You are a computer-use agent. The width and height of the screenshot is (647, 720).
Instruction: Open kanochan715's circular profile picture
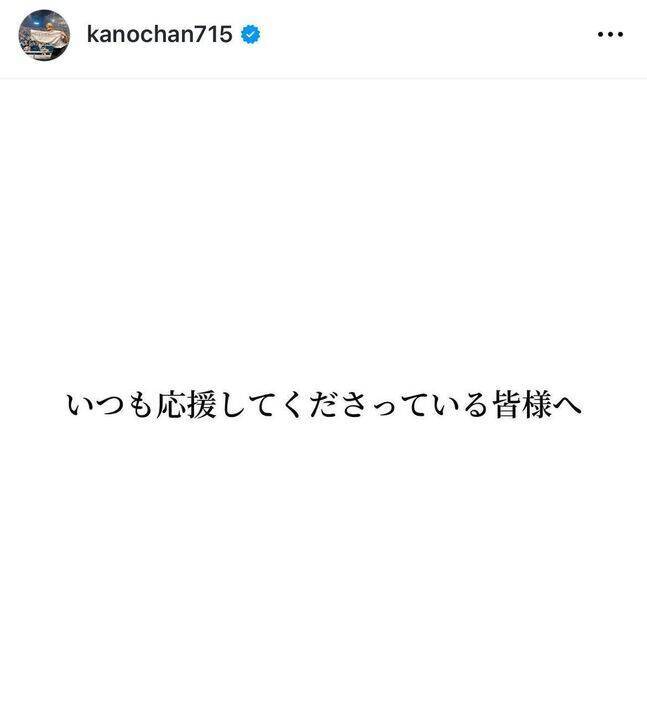(45, 35)
